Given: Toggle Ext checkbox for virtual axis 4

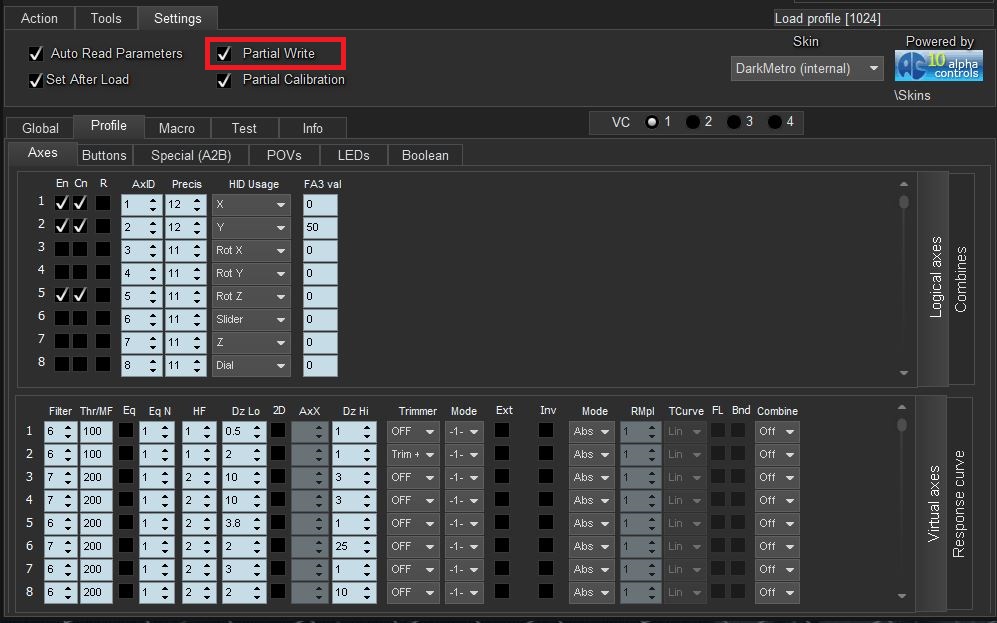Looking at the screenshot, I should 502,499.
